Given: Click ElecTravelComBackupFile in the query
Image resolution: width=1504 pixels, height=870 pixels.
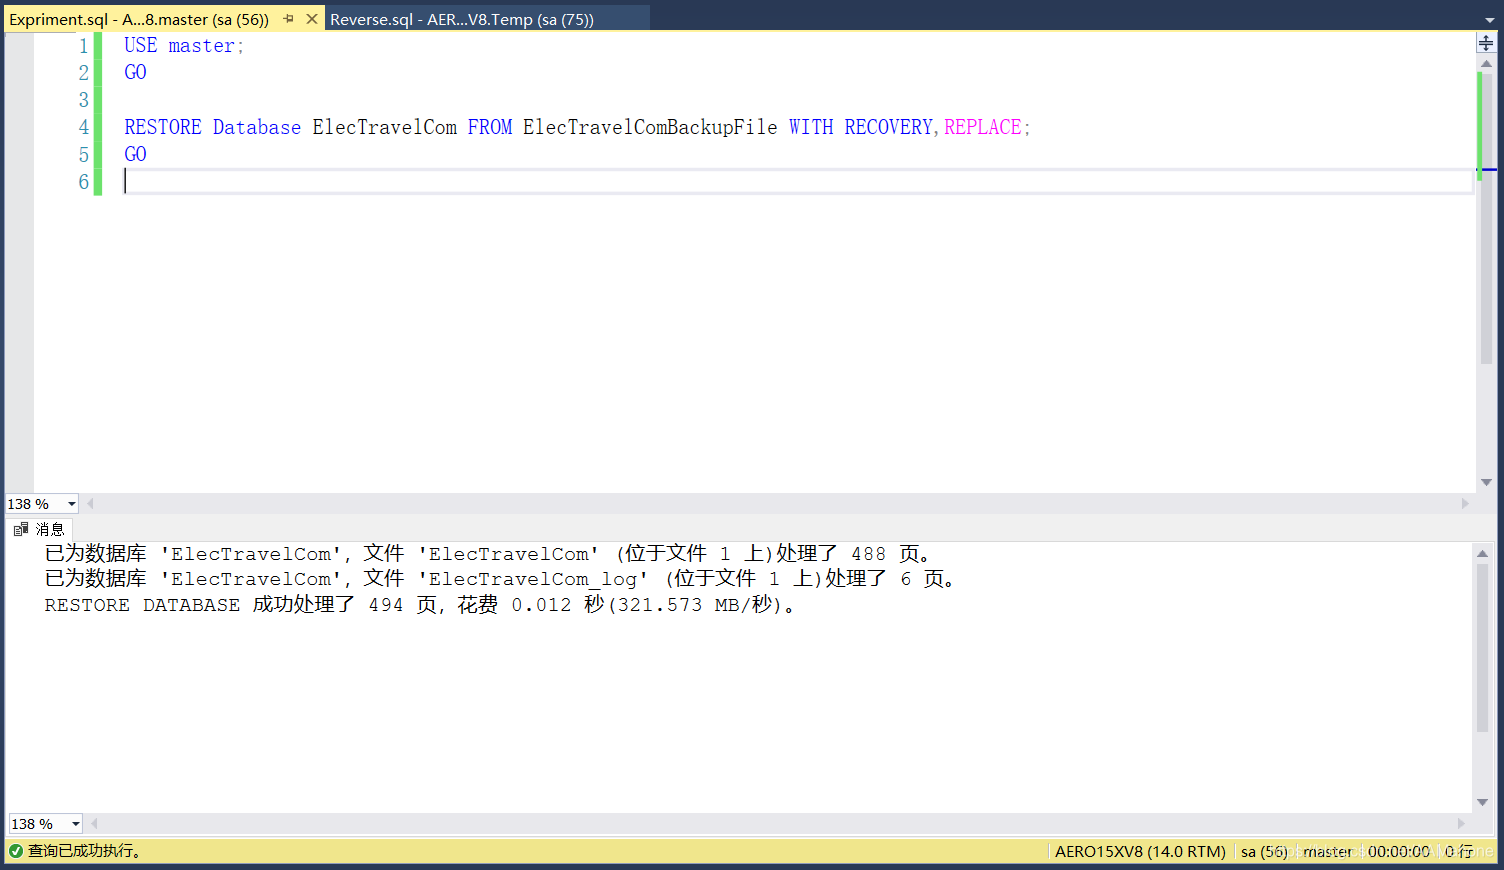Looking at the screenshot, I should click(x=650, y=127).
